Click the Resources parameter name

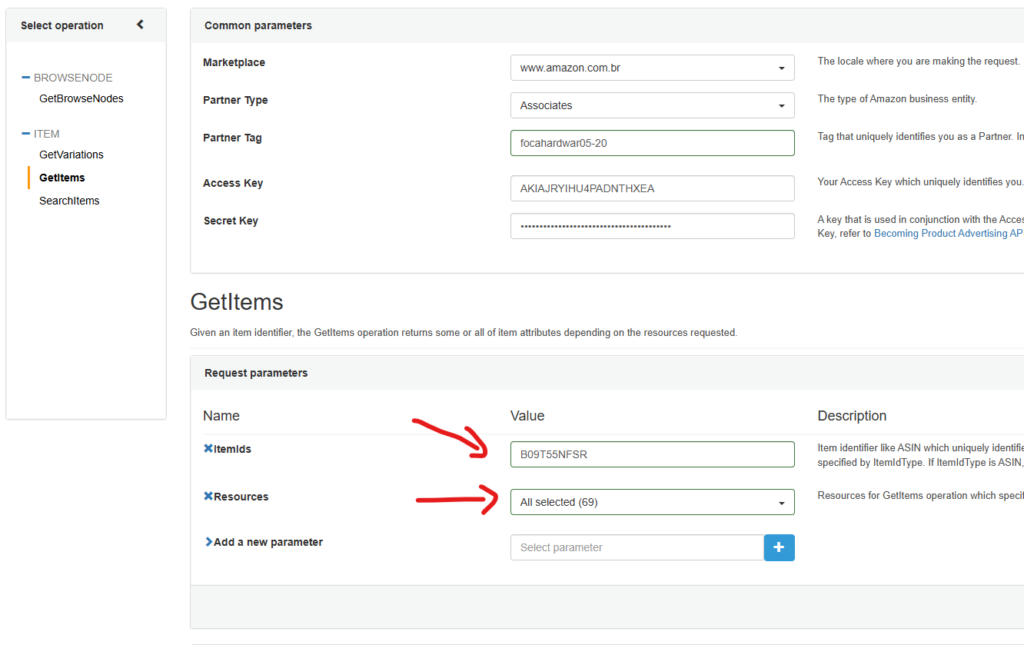point(241,497)
